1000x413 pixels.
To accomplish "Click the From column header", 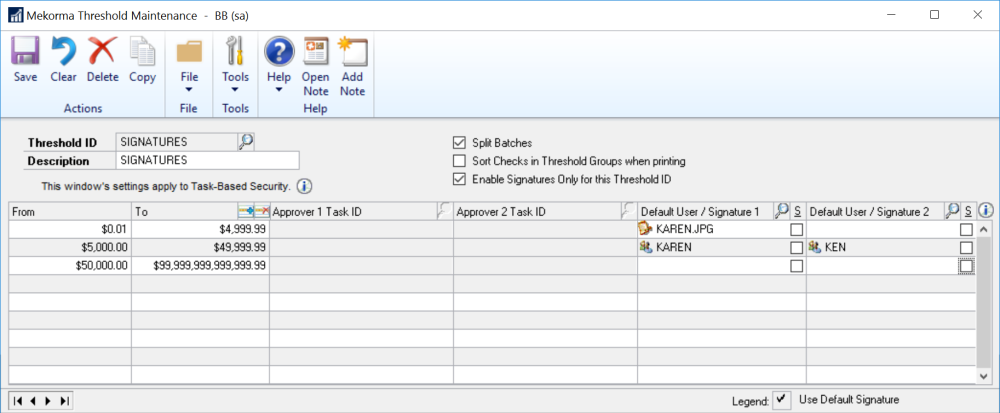I will click(x=70, y=211).
